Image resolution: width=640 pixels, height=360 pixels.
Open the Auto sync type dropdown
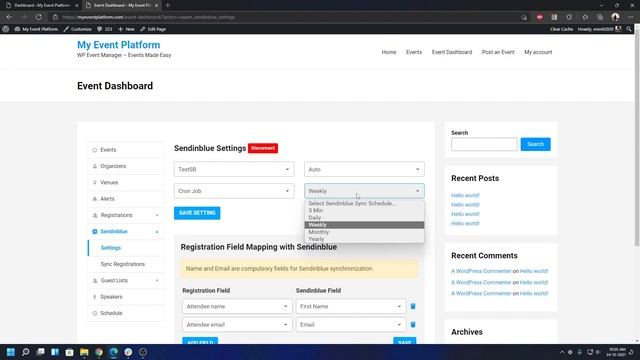(x=364, y=169)
